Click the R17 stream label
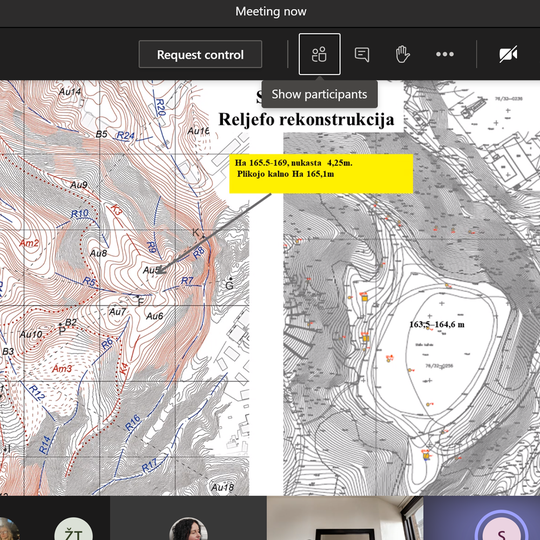Screen dimensions: 540x540 point(149,466)
